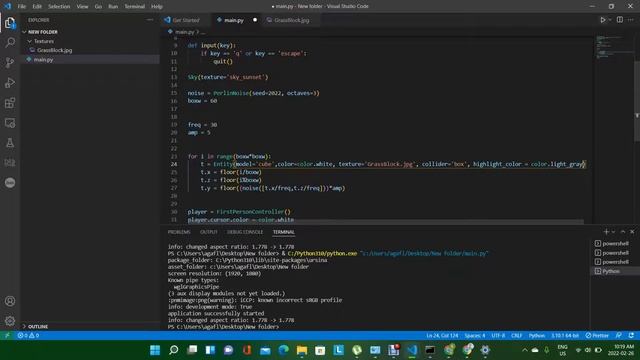Expand the OUTLINE section
The height and width of the screenshot is (360, 640).
38,327
